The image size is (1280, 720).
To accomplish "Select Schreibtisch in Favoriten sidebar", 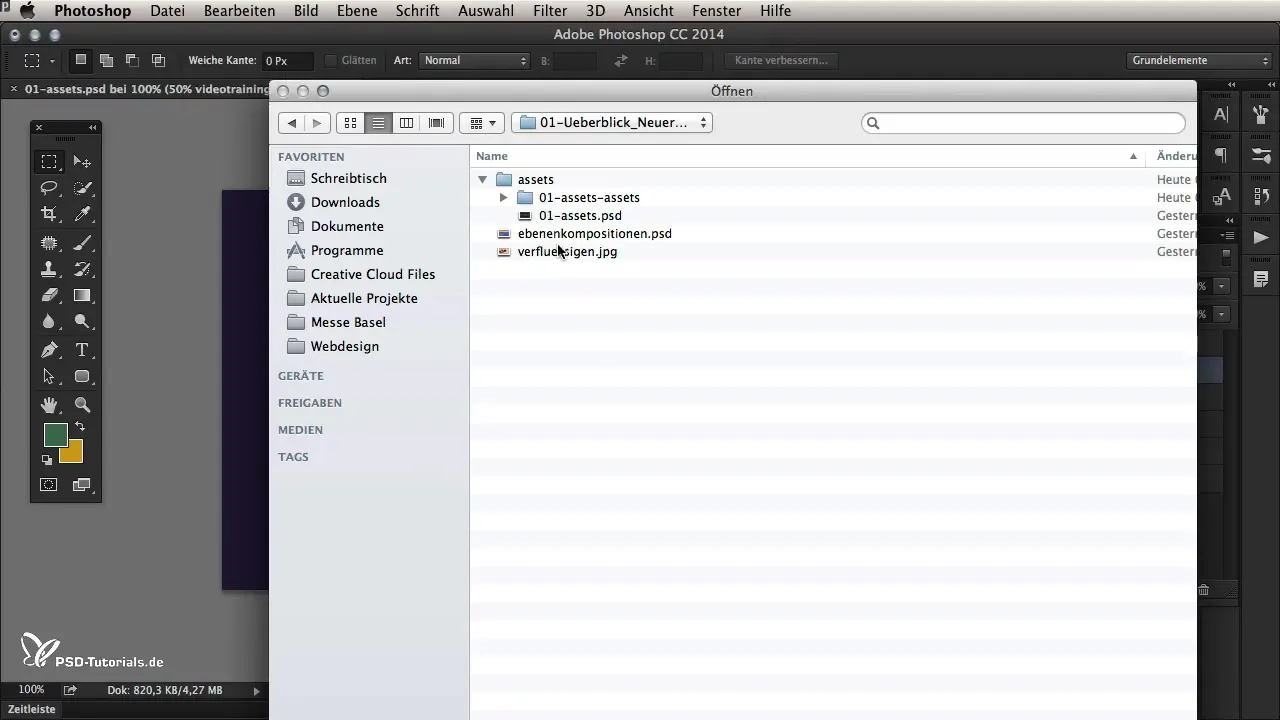I will (x=348, y=178).
